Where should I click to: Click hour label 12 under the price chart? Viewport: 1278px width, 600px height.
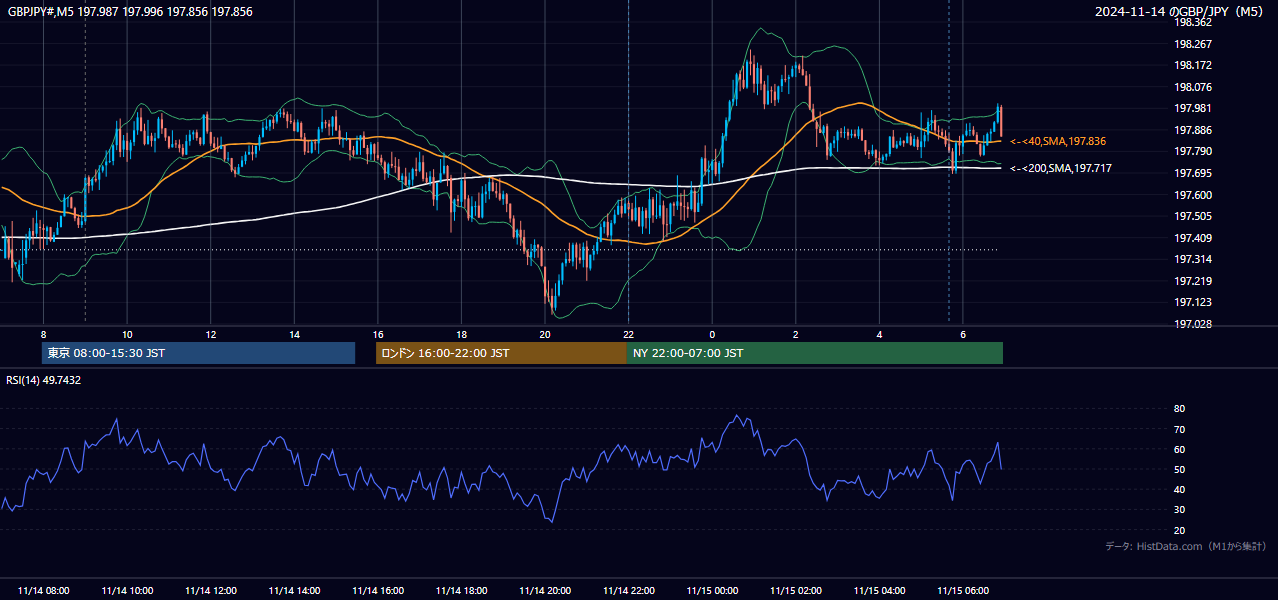(211, 334)
